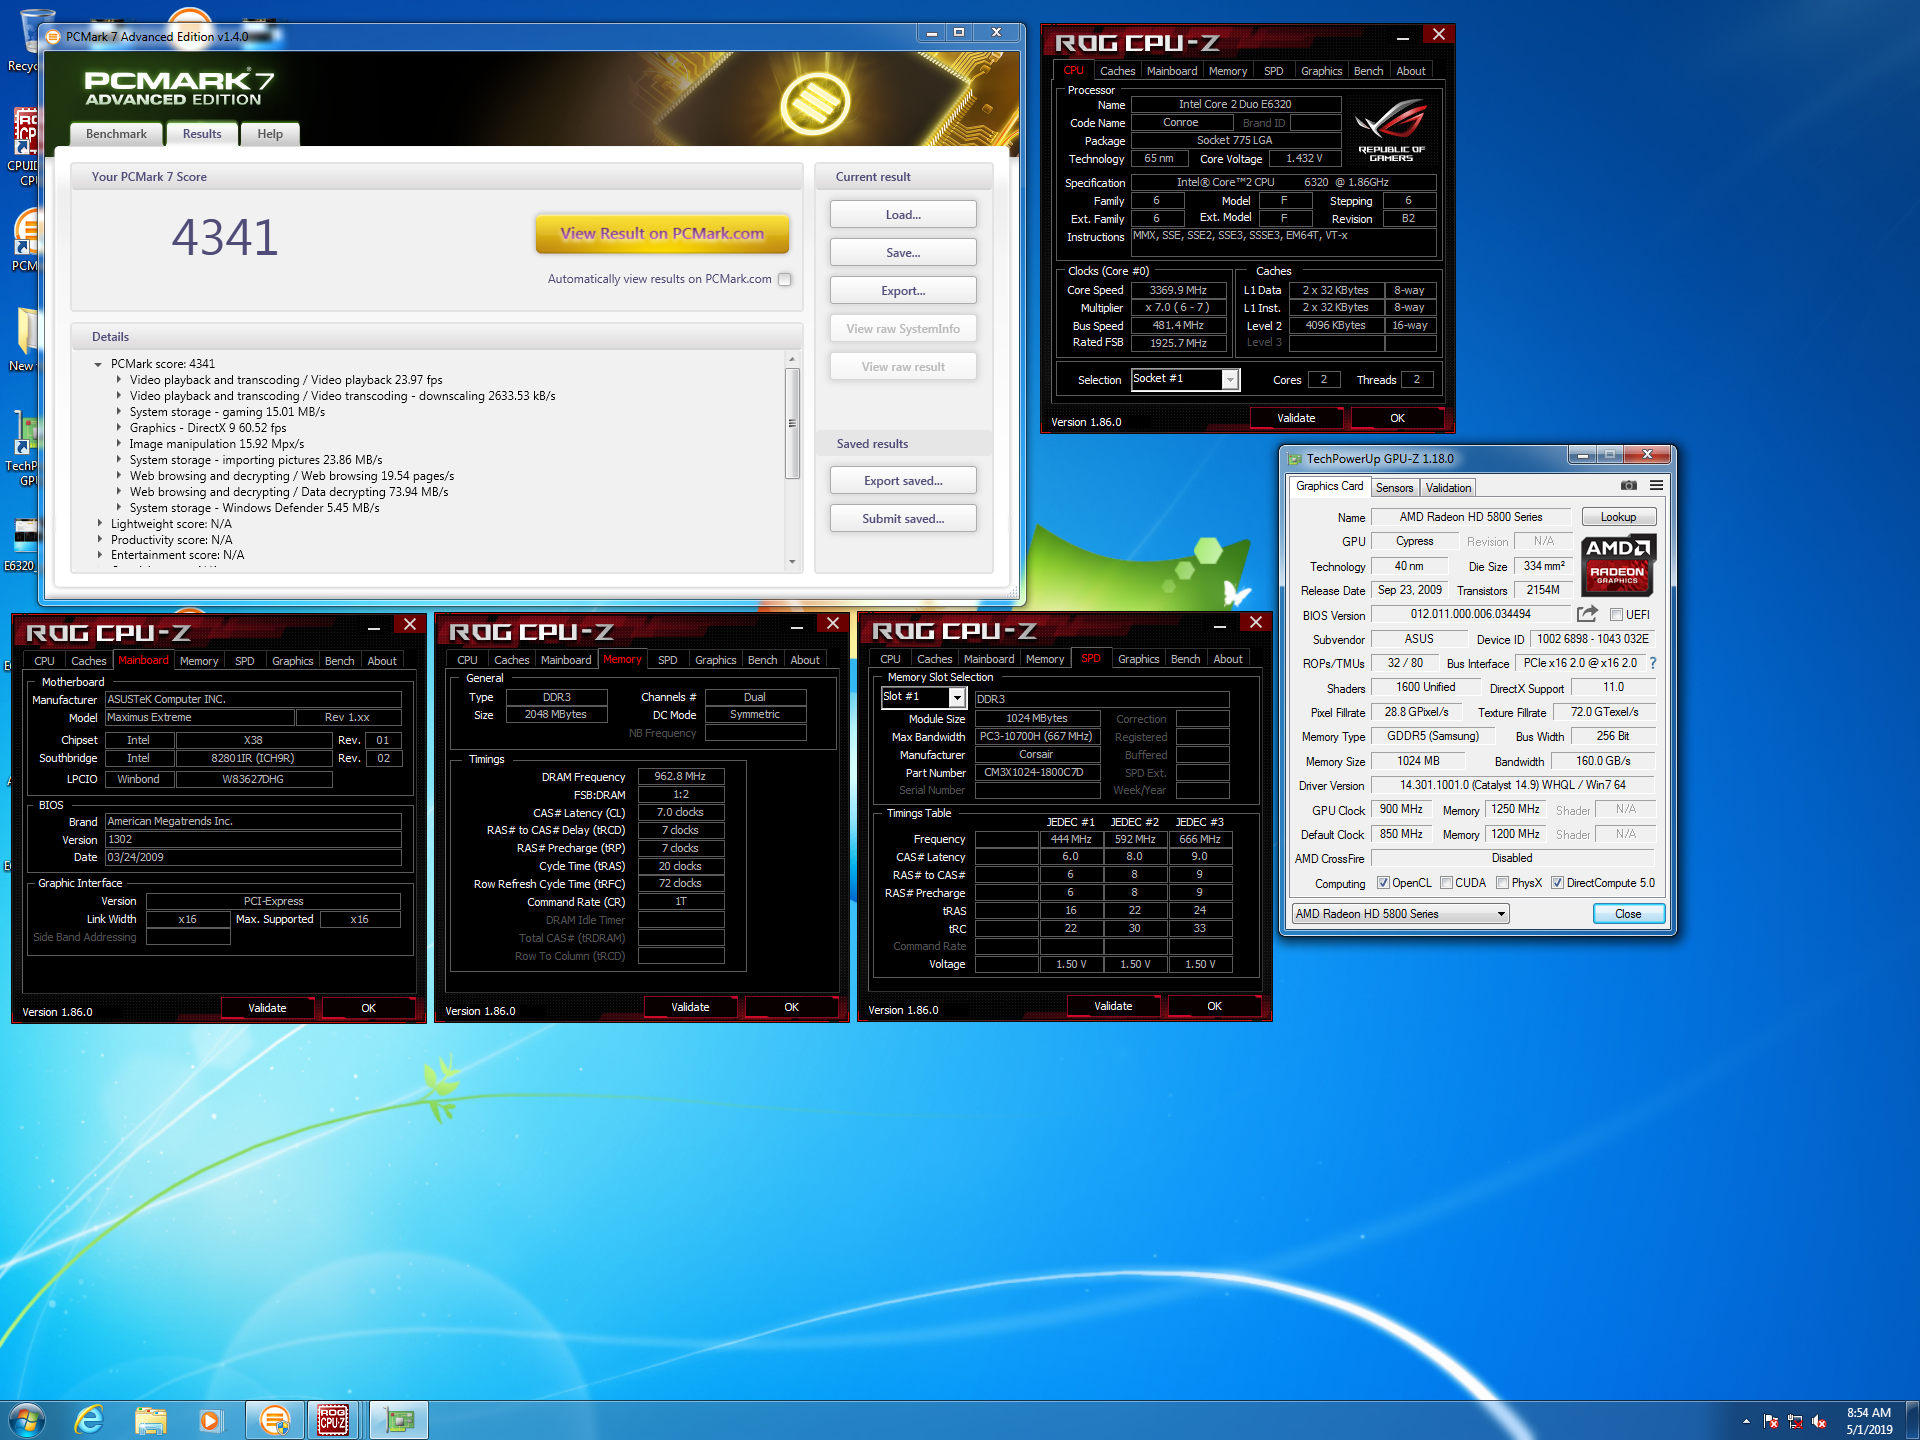Launch Internet Explorer from the taskbar

(x=89, y=1419)
